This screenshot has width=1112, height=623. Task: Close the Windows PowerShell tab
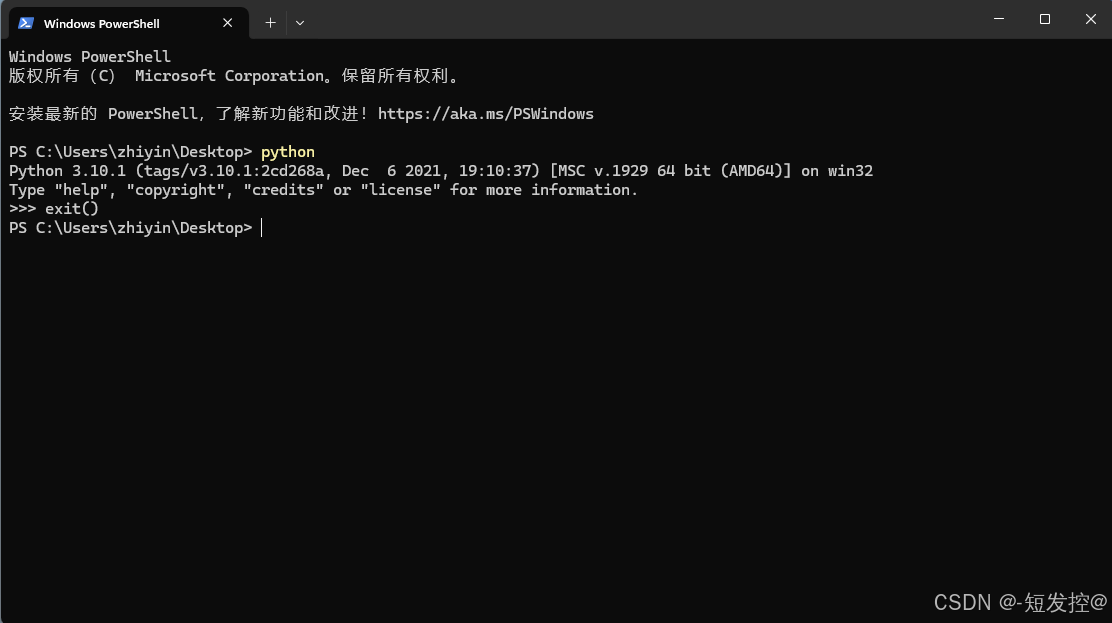227,22
